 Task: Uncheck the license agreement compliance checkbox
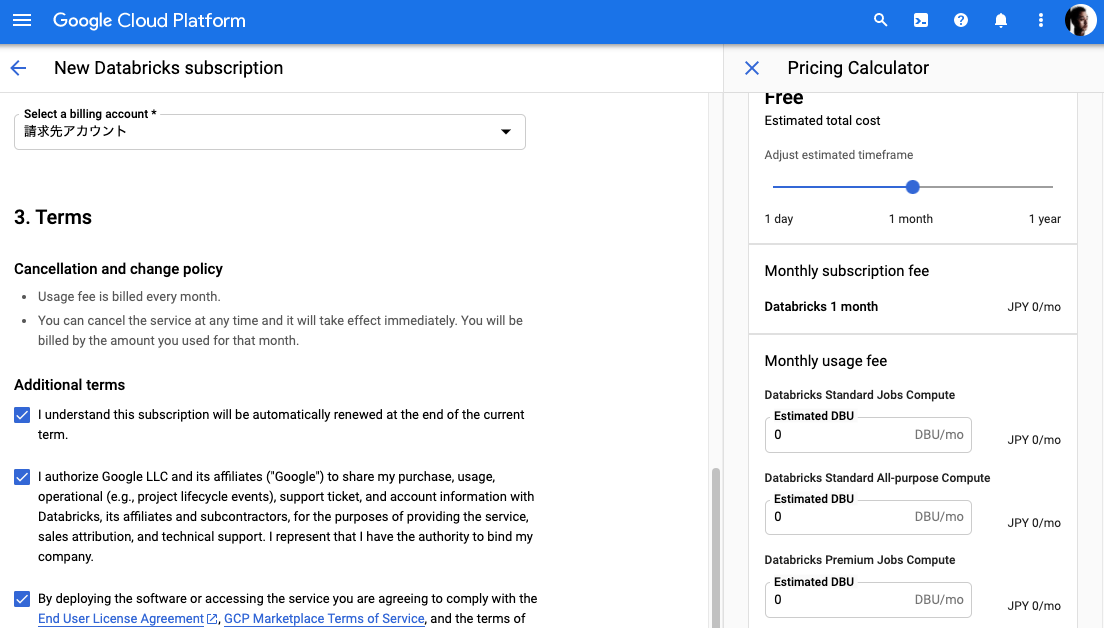click(22, 599)
